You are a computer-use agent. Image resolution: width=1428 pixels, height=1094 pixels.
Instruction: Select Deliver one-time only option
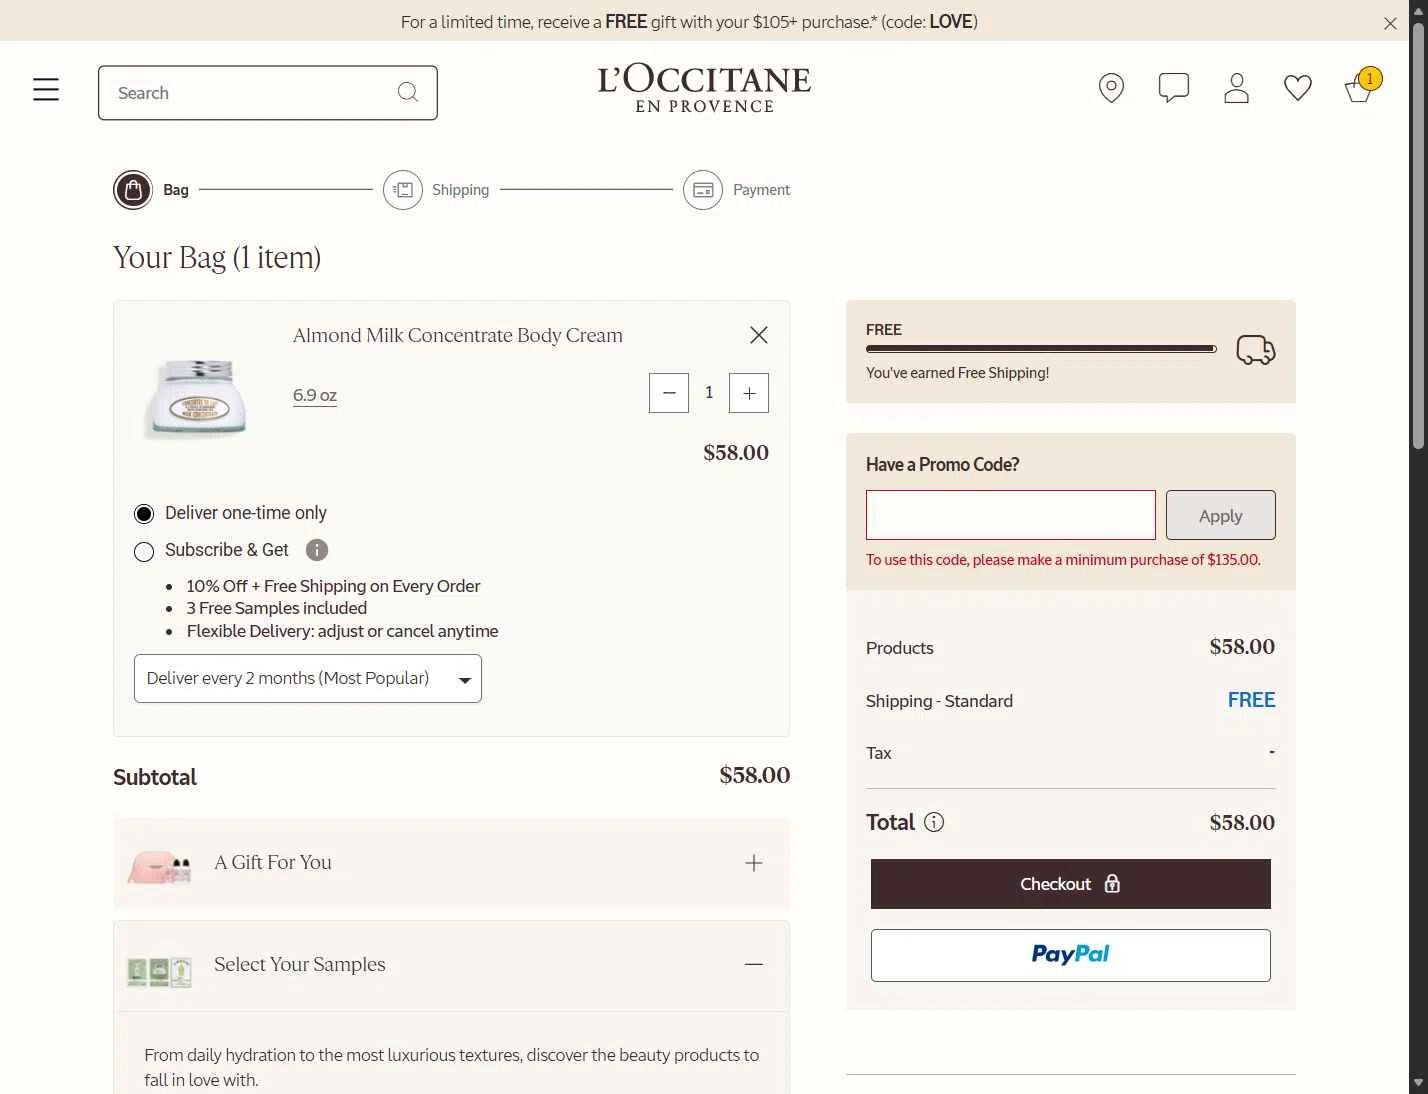pyautogui.click(x=144, y=514)
